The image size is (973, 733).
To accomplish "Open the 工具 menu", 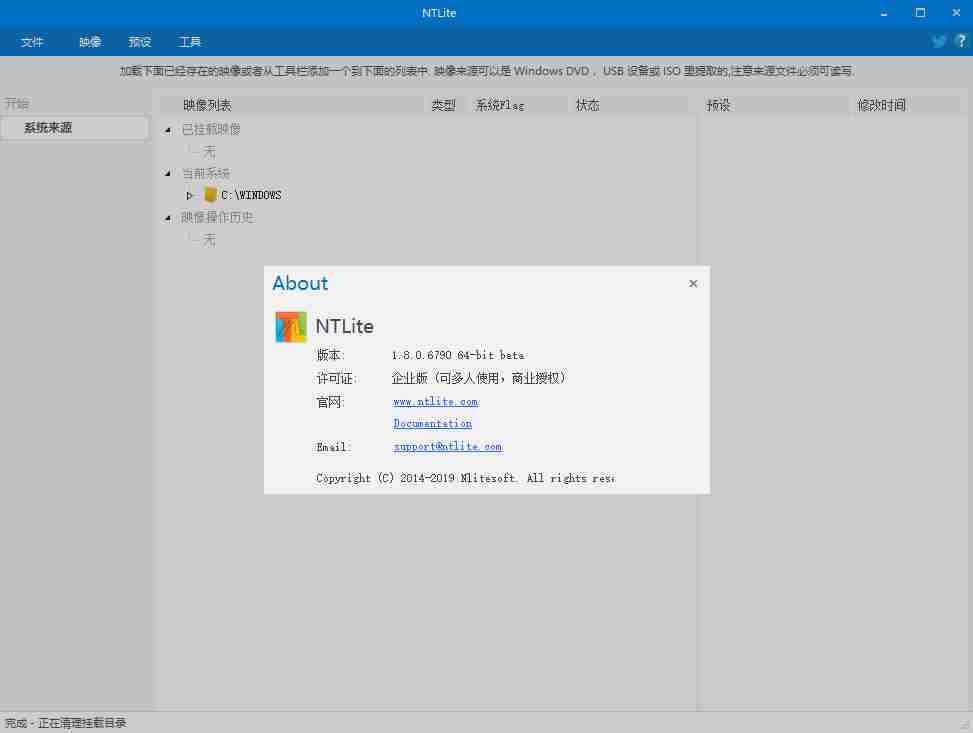I will click(190, 42).
